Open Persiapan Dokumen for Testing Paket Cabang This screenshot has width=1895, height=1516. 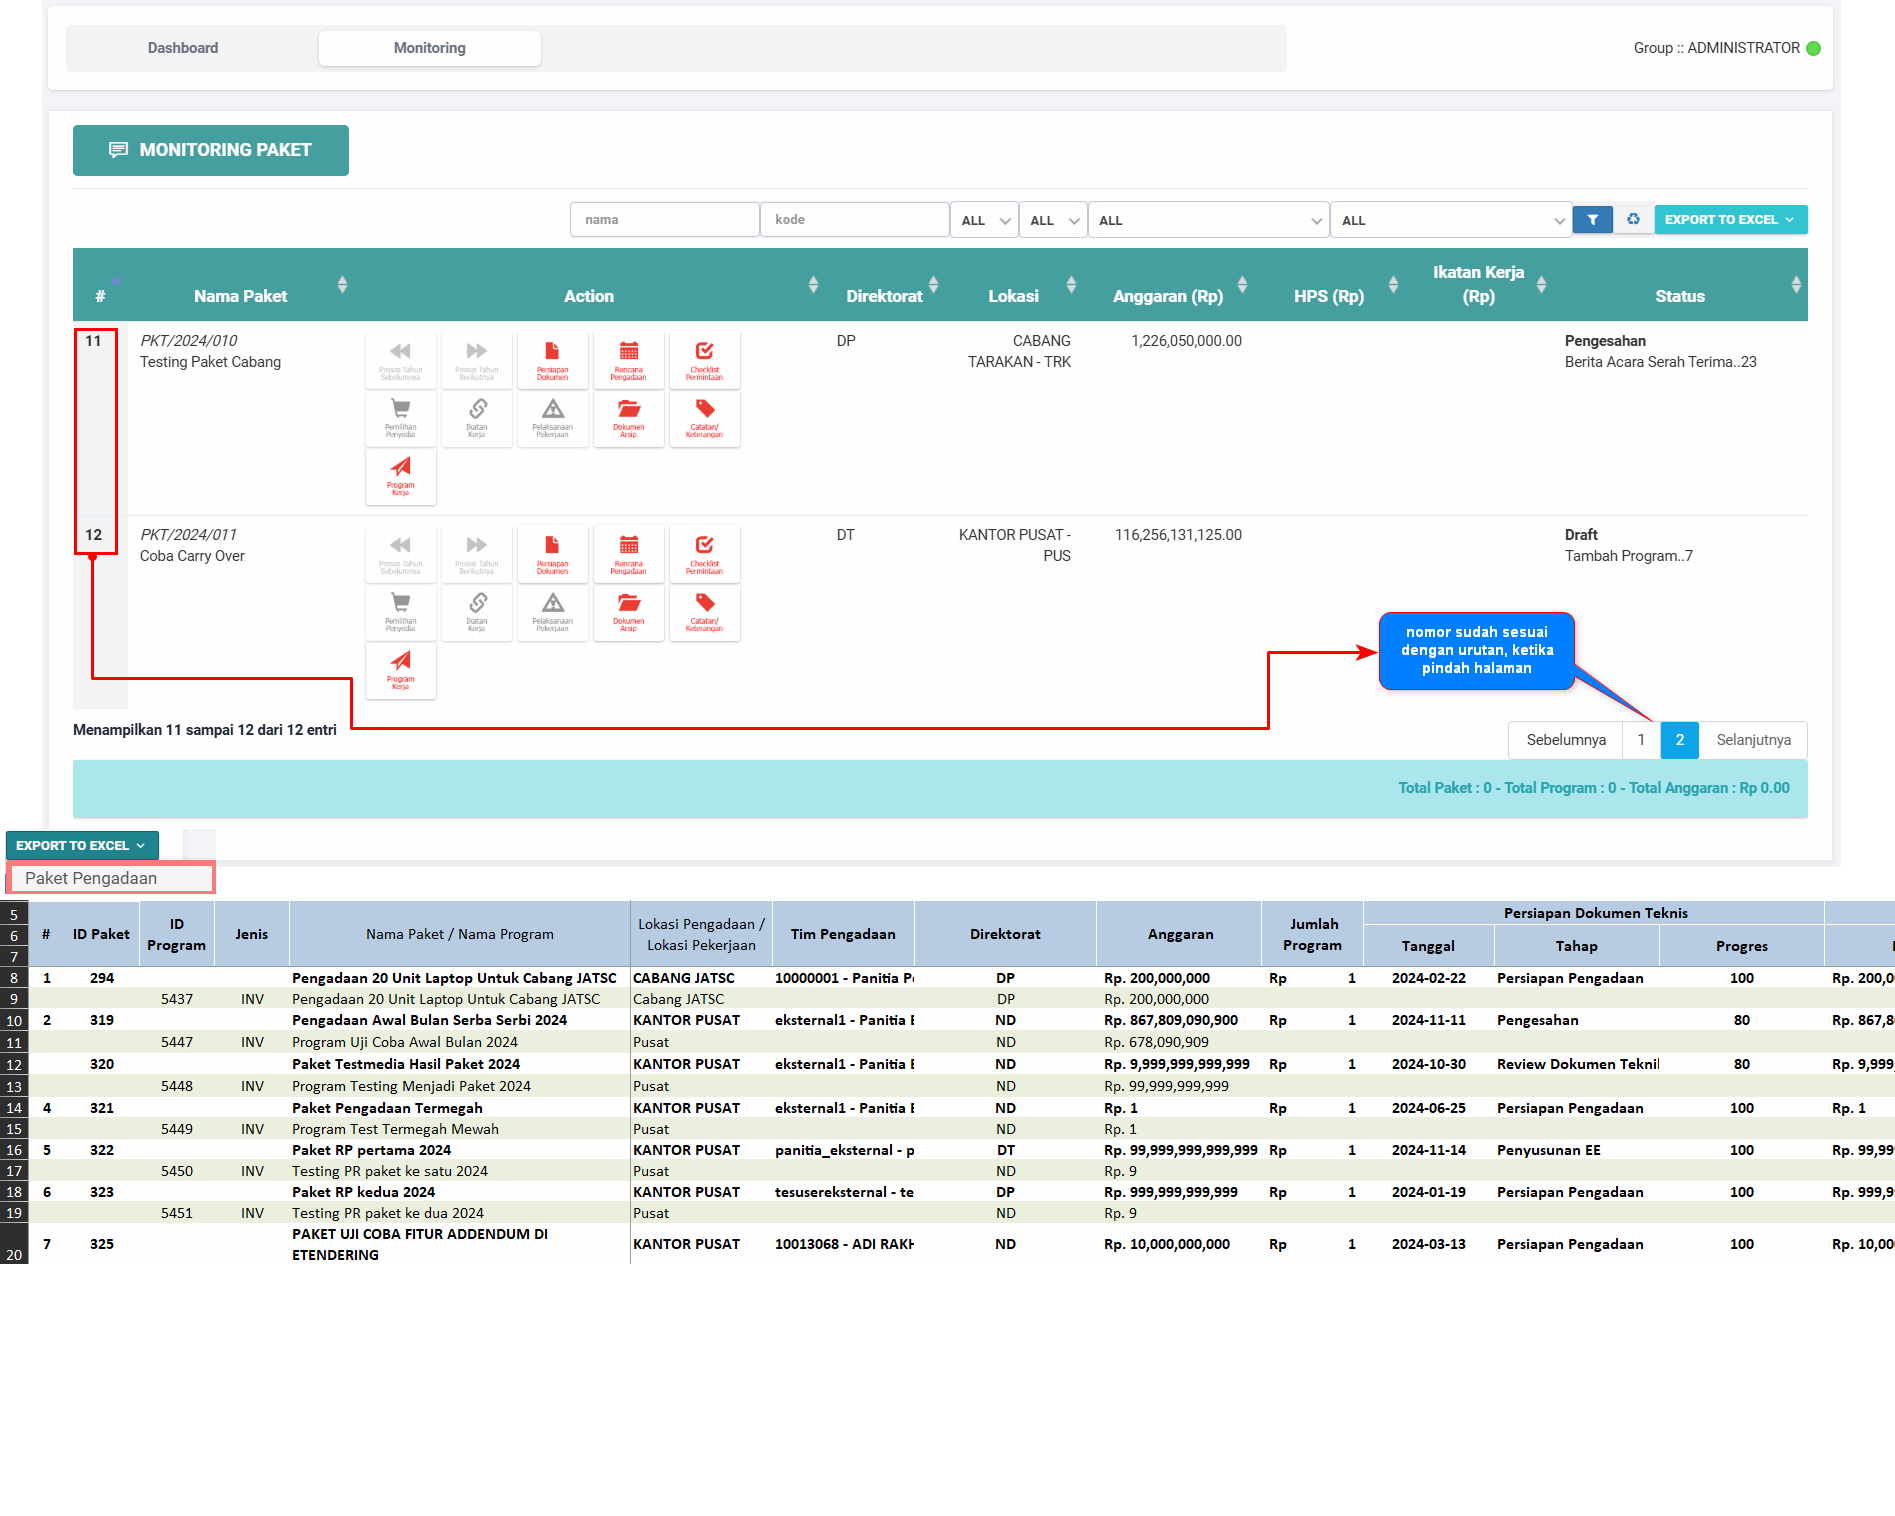point(552,360)
